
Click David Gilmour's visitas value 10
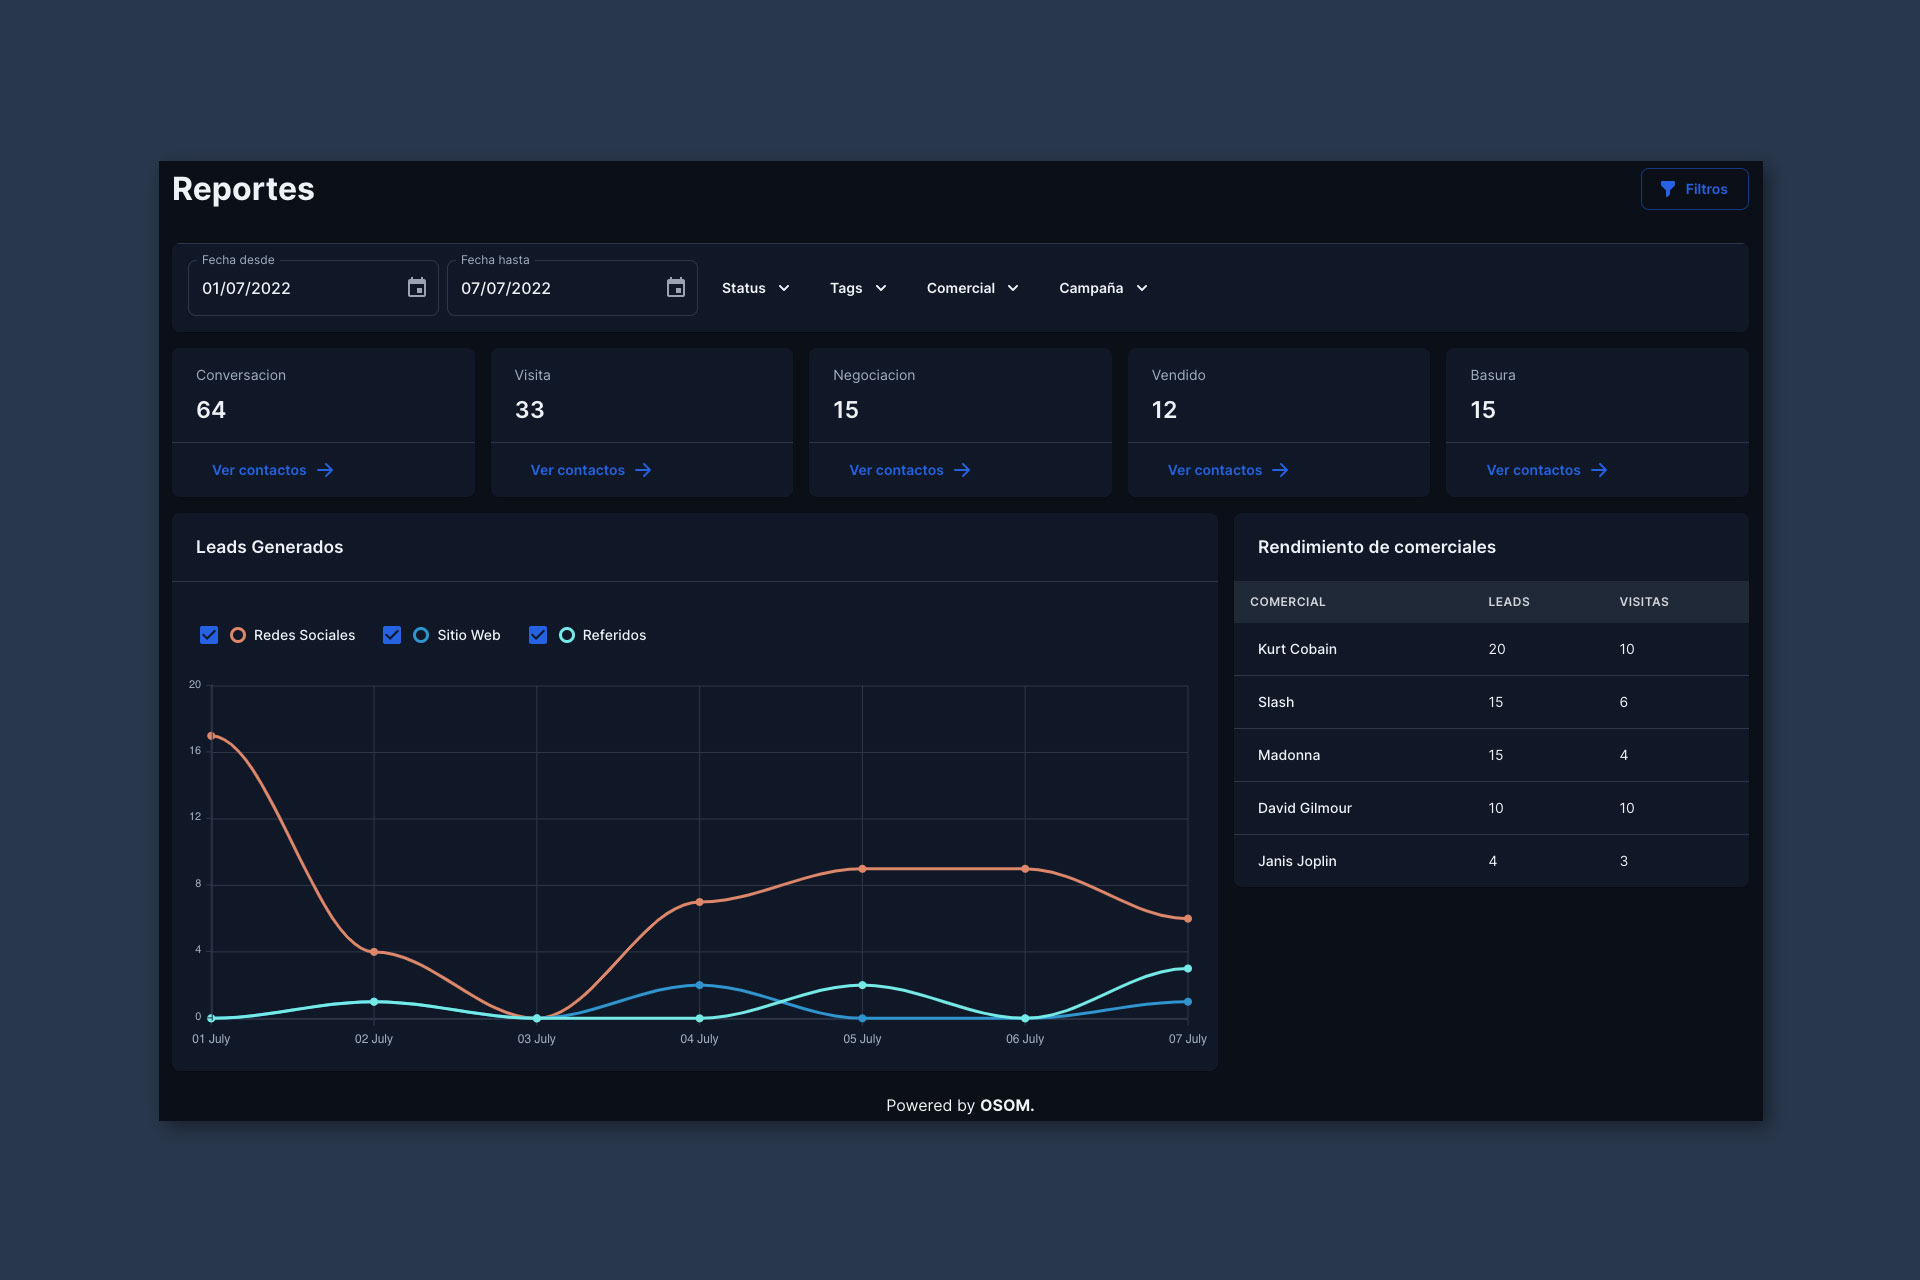click(x=1627, y=808)
